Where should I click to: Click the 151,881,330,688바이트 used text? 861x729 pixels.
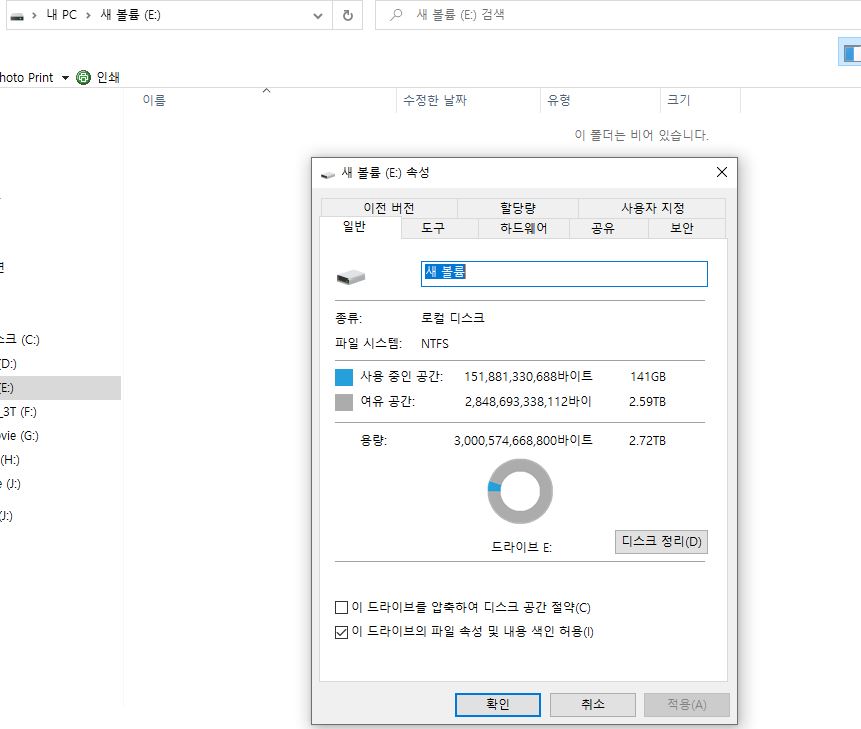pos(528,377)
